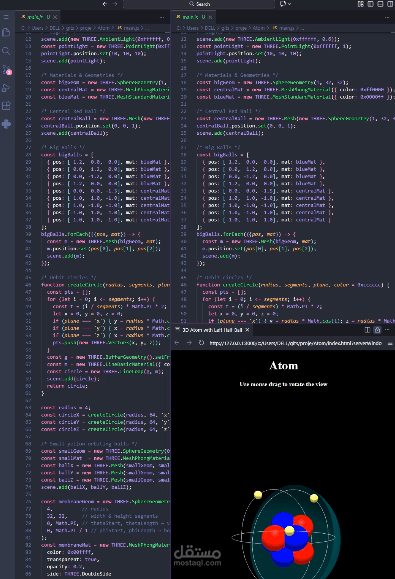Toggle the bottom panel layout icon
The image size is (395, 579).
[380, 4]
